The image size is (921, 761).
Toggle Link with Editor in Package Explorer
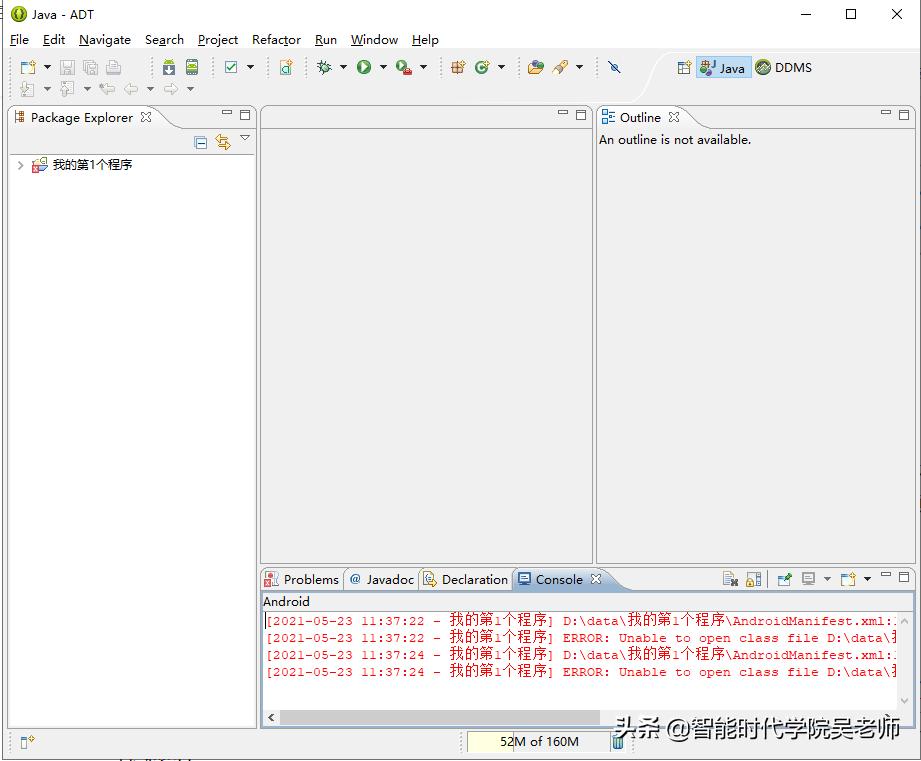222,142
